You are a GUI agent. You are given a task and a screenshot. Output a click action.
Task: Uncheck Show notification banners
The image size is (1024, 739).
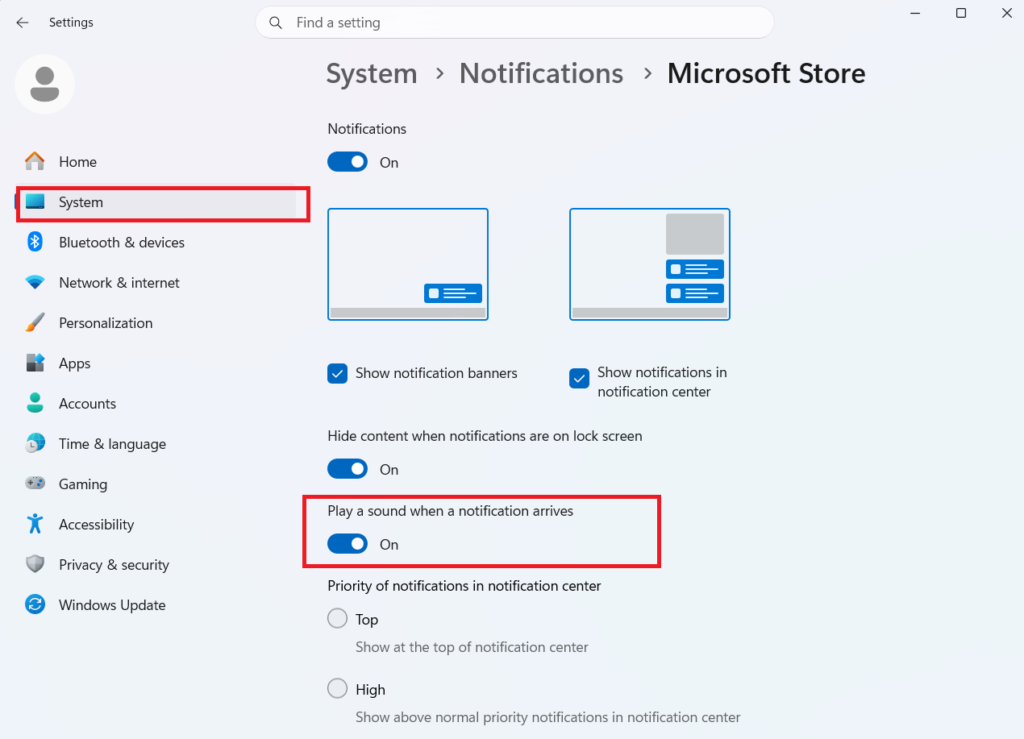(337, 373)
